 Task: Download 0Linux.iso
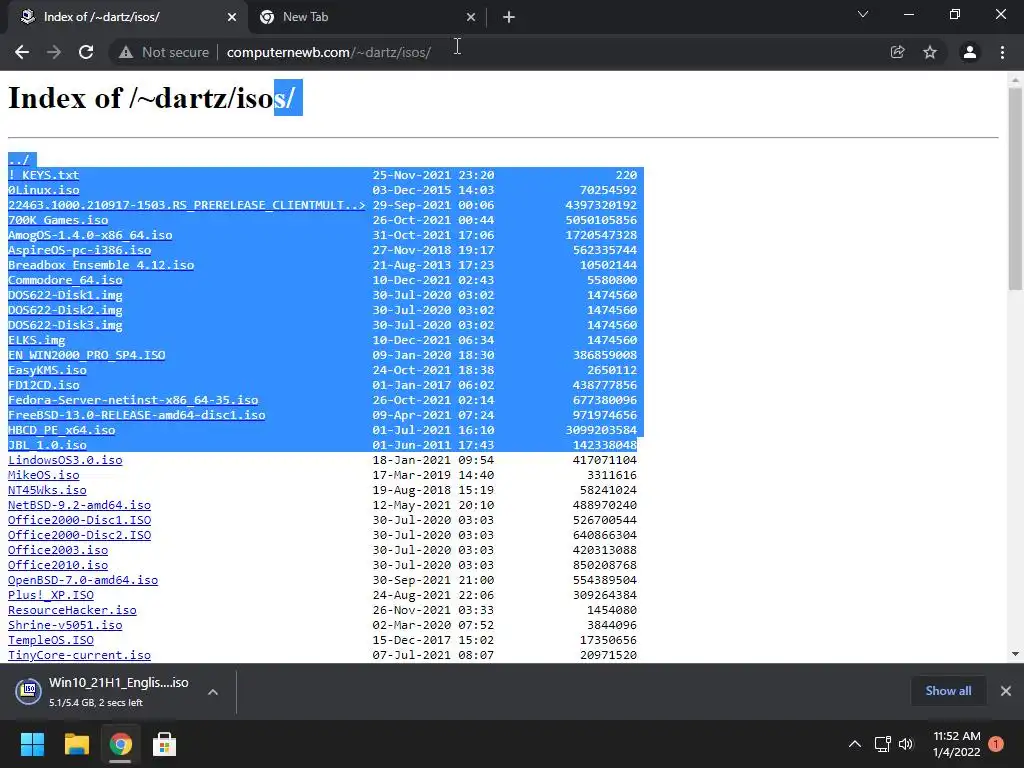[x=44, y=190]
